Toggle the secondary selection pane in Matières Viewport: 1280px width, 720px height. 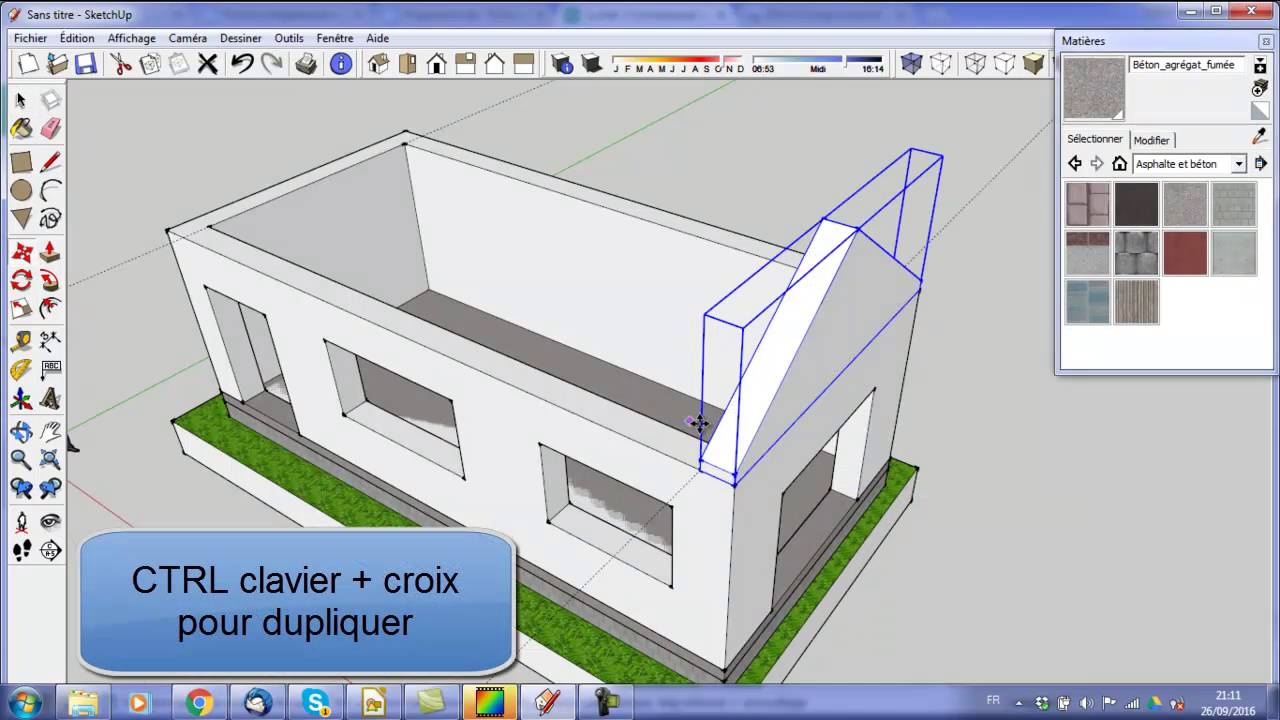click(1260, 66)
